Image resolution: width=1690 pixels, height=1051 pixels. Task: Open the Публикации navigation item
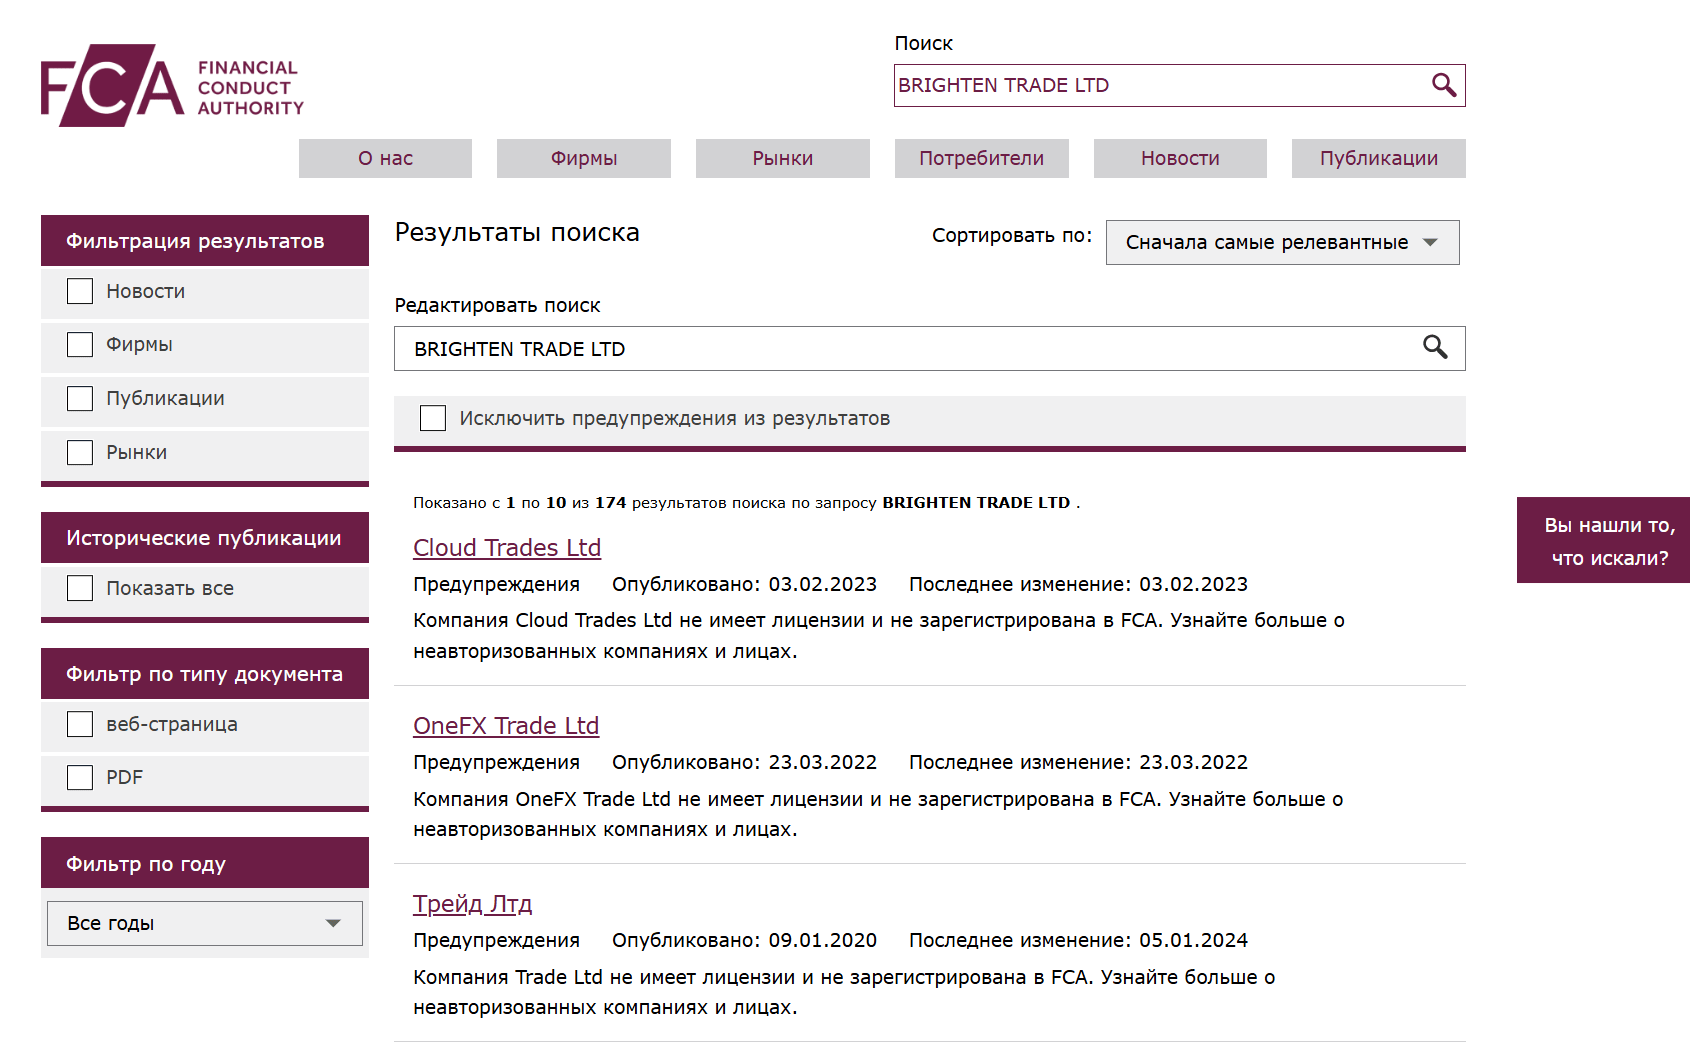[1378, 158]
